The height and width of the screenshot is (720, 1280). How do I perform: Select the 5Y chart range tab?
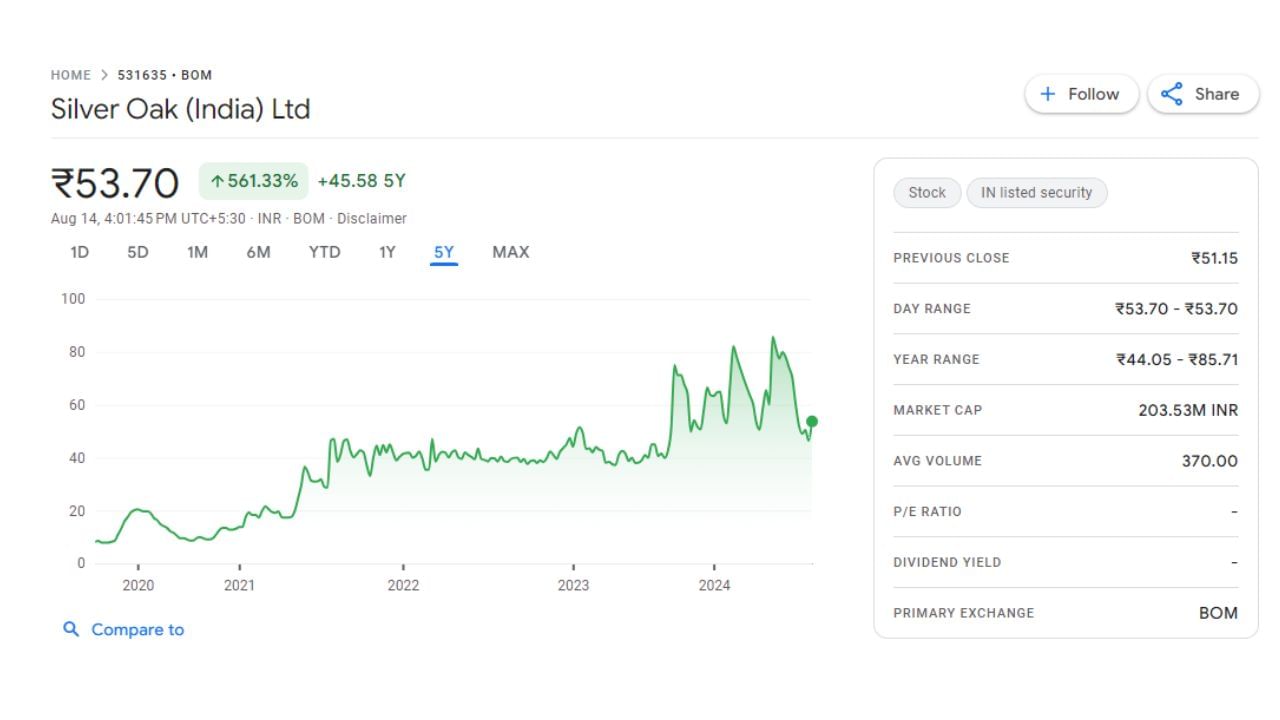point(444,252)
